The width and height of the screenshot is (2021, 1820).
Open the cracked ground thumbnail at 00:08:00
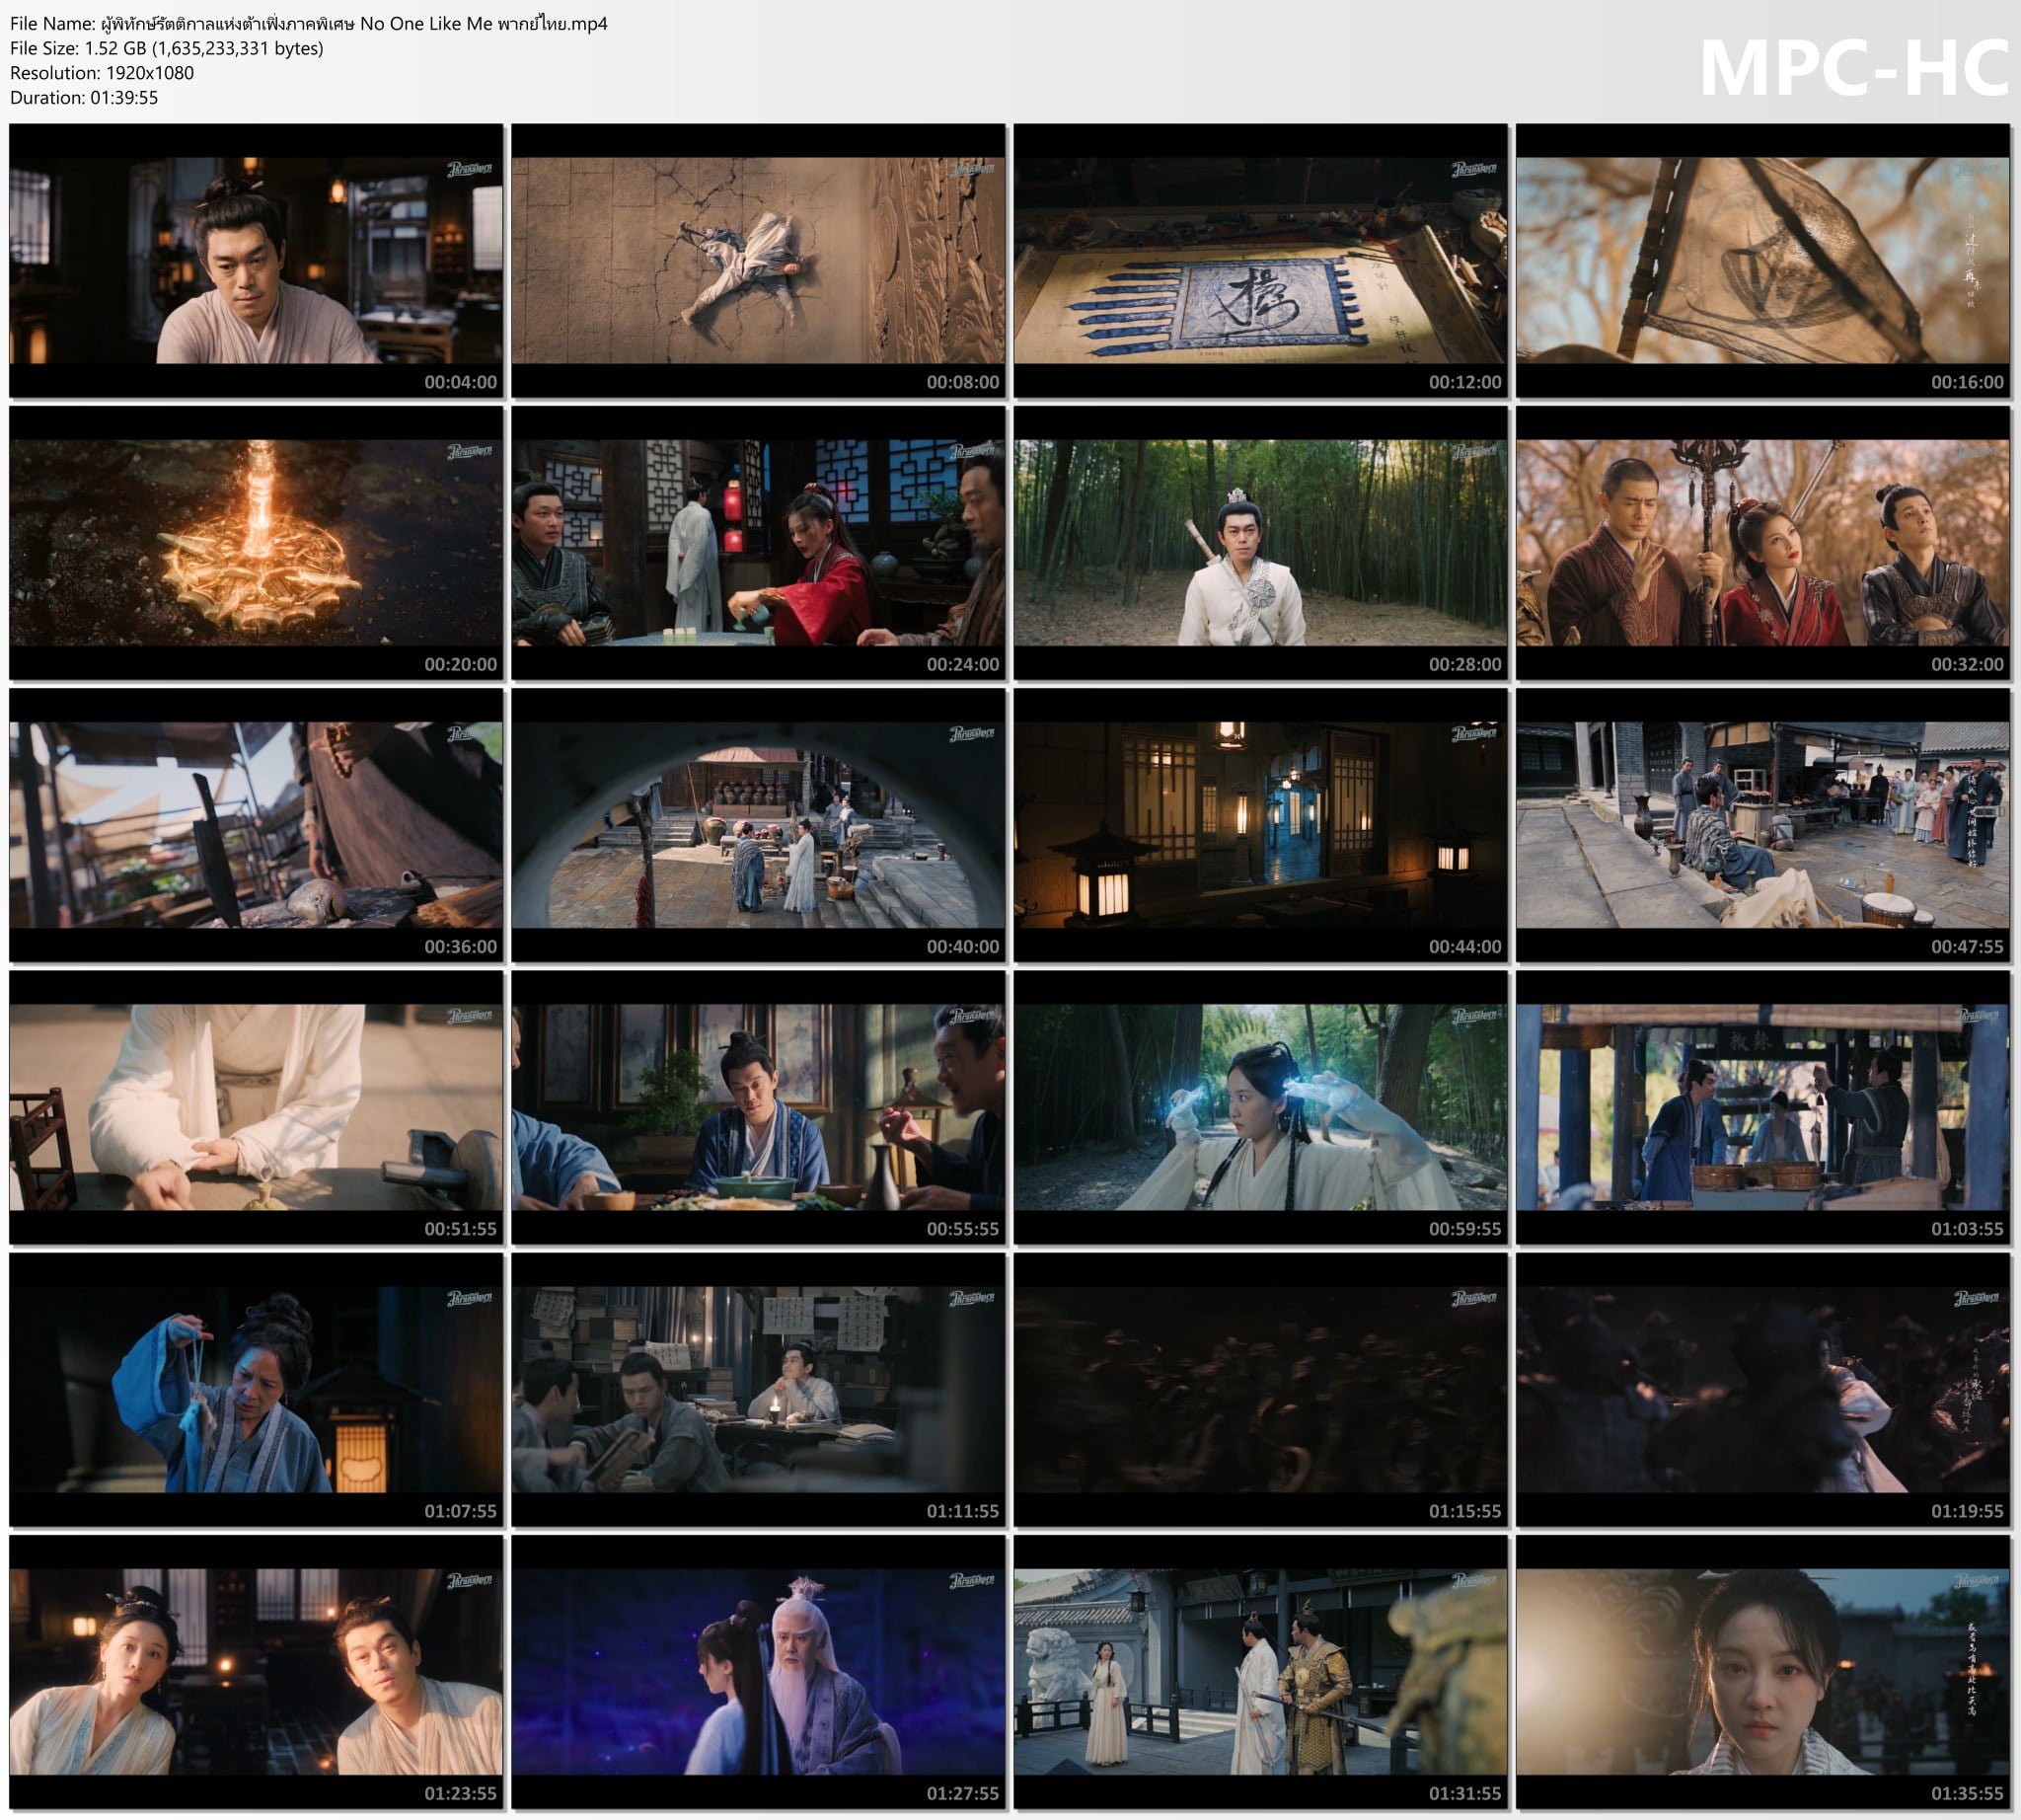pyautogui.click(x=758, y=260)
